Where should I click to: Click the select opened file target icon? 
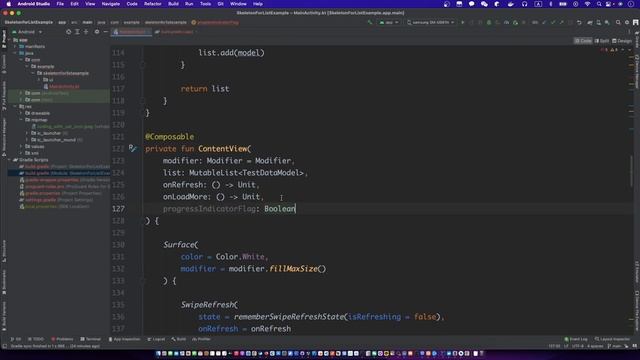click(68, 32)
